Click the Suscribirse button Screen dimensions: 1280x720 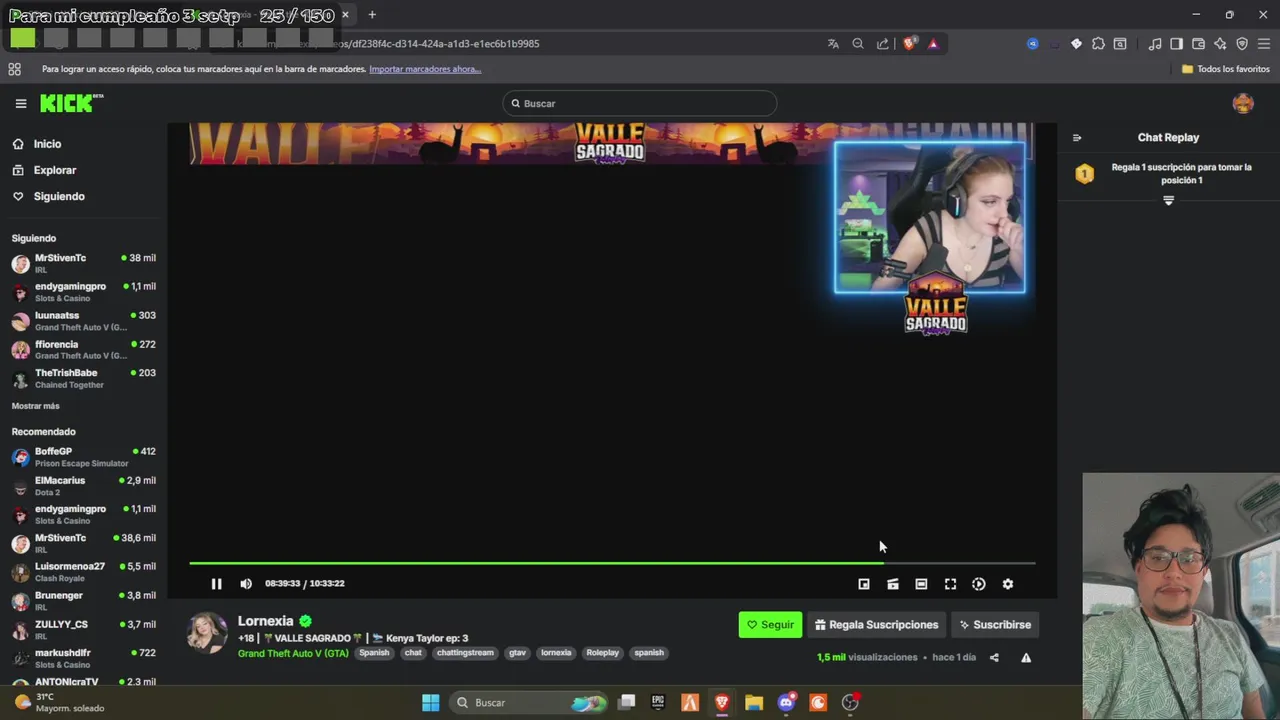995,625
